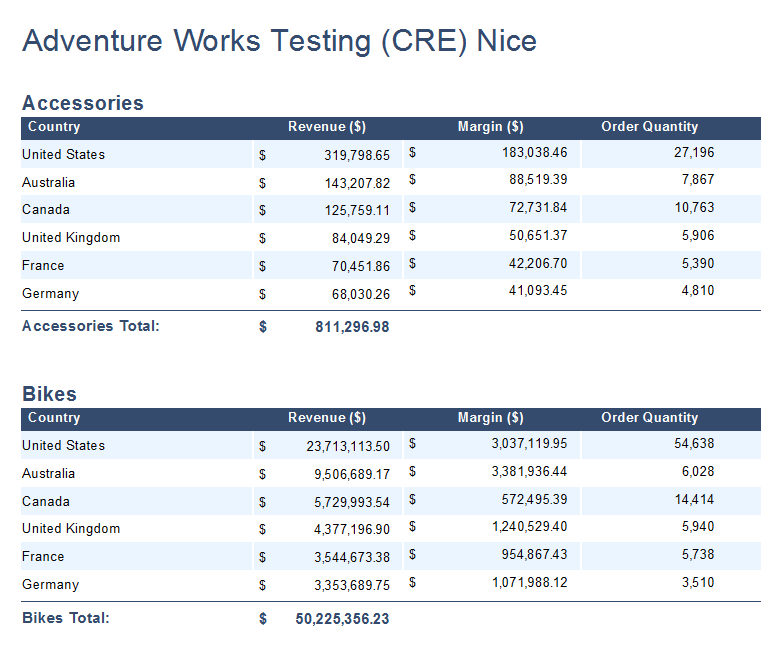Click Revenue ($) header in Bikes table
The image size is (761, 651).
coord(327,418)
